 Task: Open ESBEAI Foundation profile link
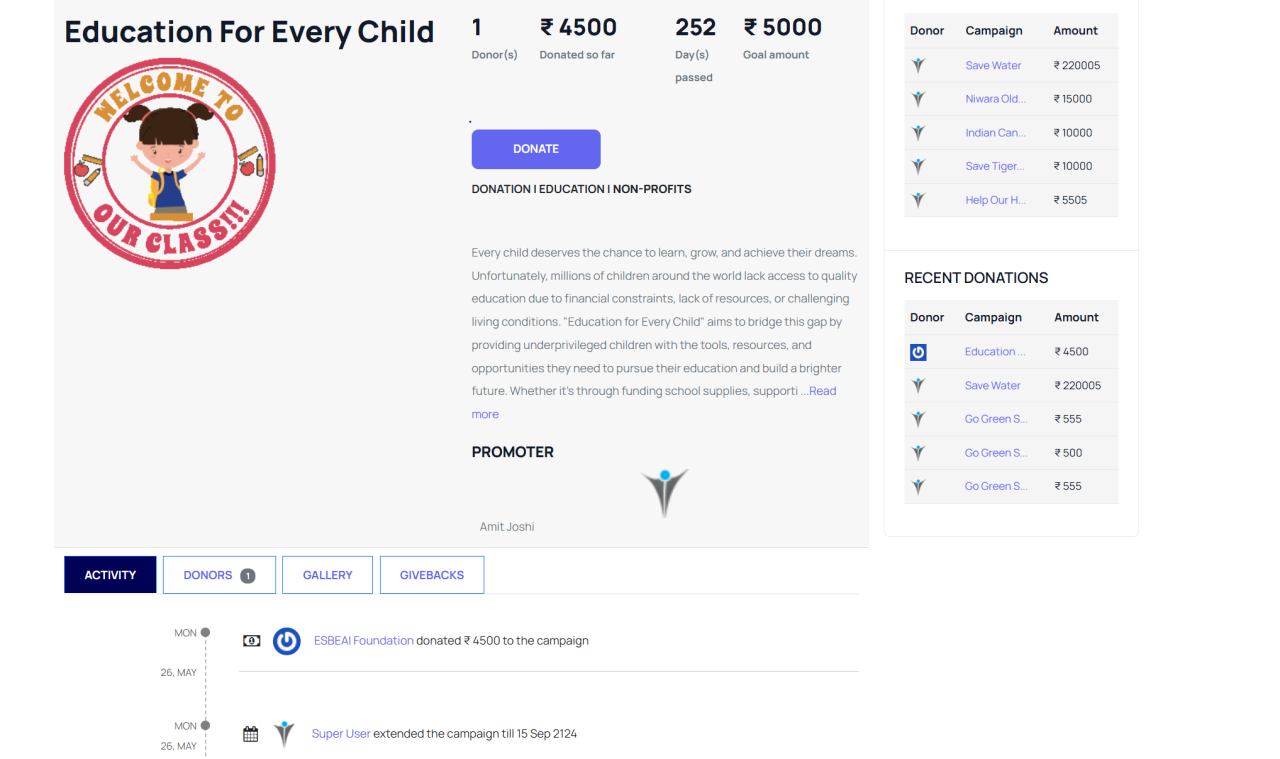coord(363,641)
